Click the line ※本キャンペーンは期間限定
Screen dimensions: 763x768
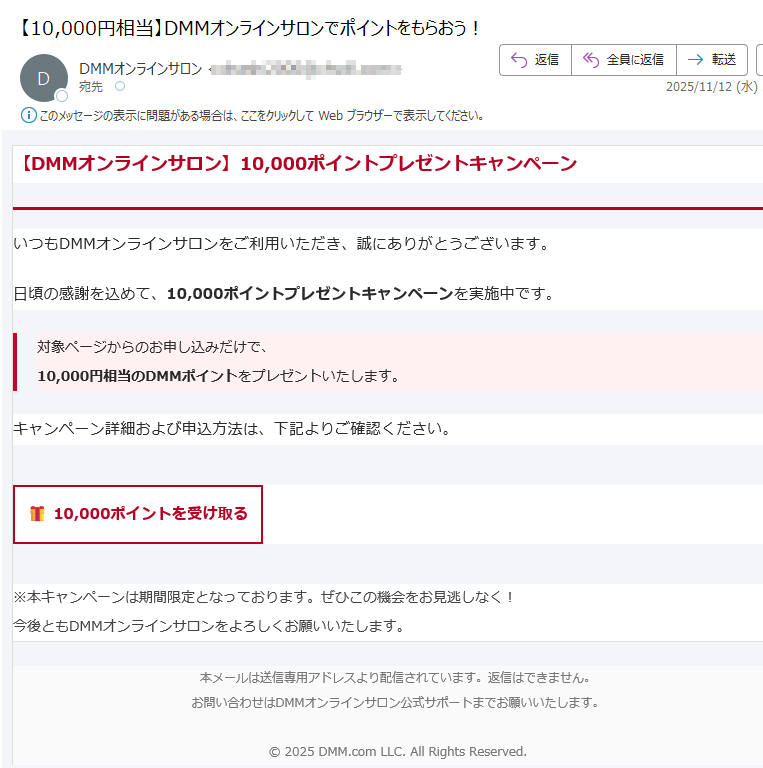[x=263, y=597]
